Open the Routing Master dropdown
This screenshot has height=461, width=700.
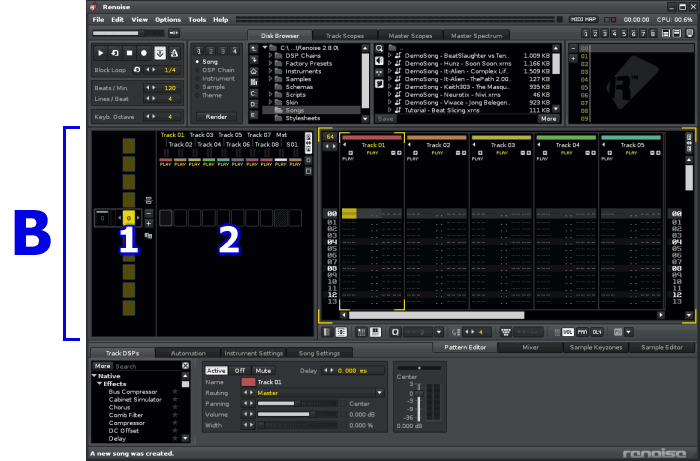click(x=379, y=393)
